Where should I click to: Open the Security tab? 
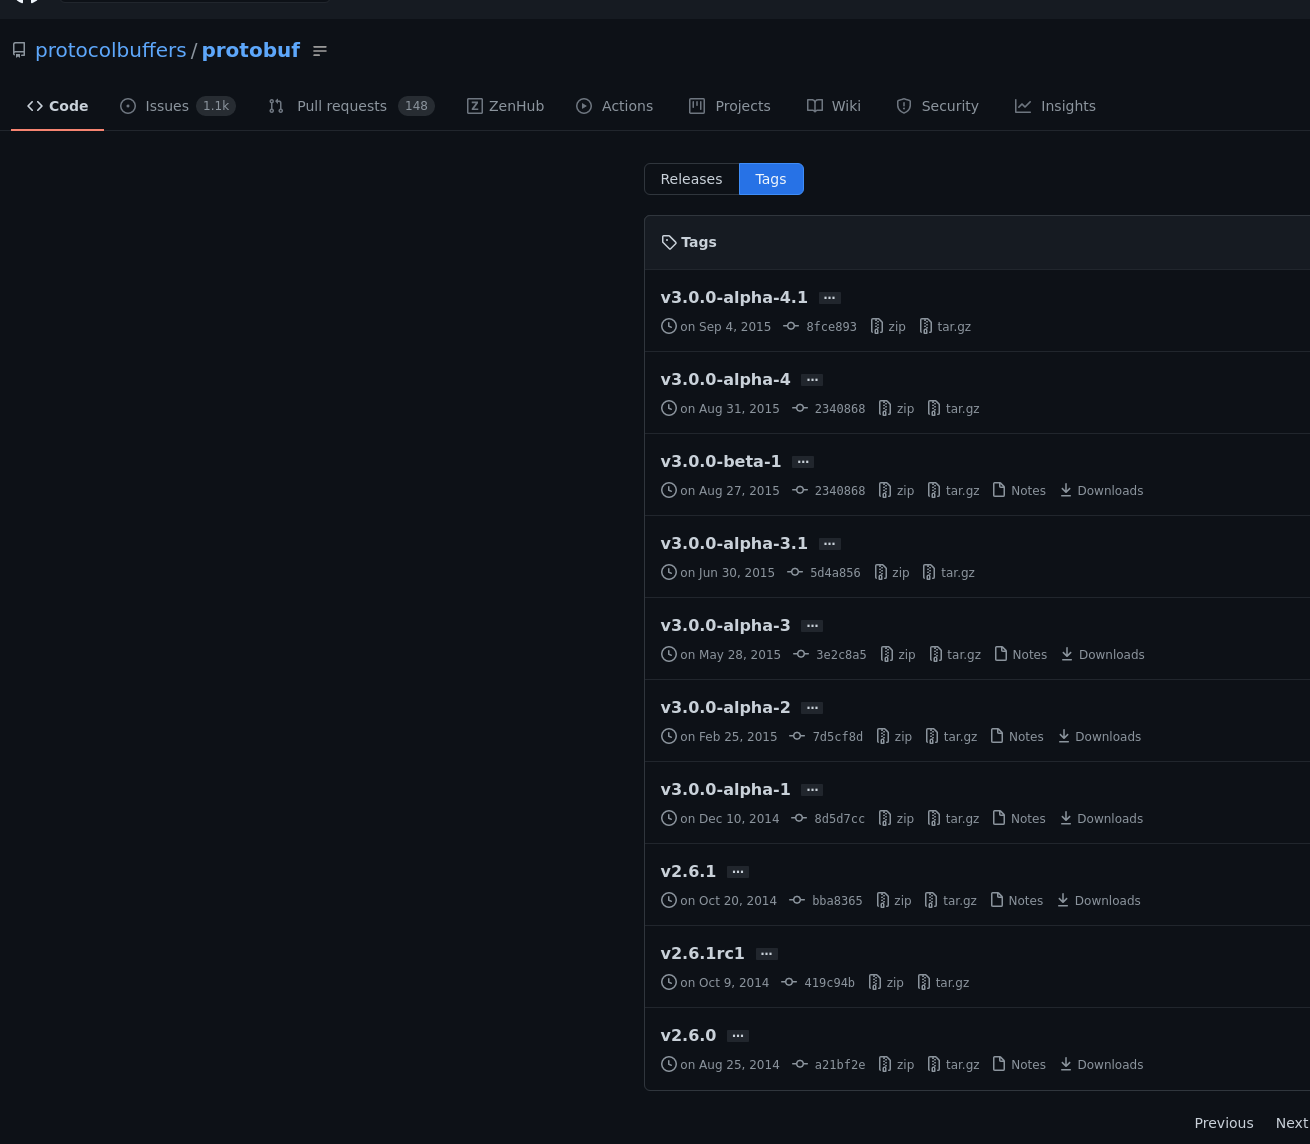pyautogui.click(x=937, y=106)
